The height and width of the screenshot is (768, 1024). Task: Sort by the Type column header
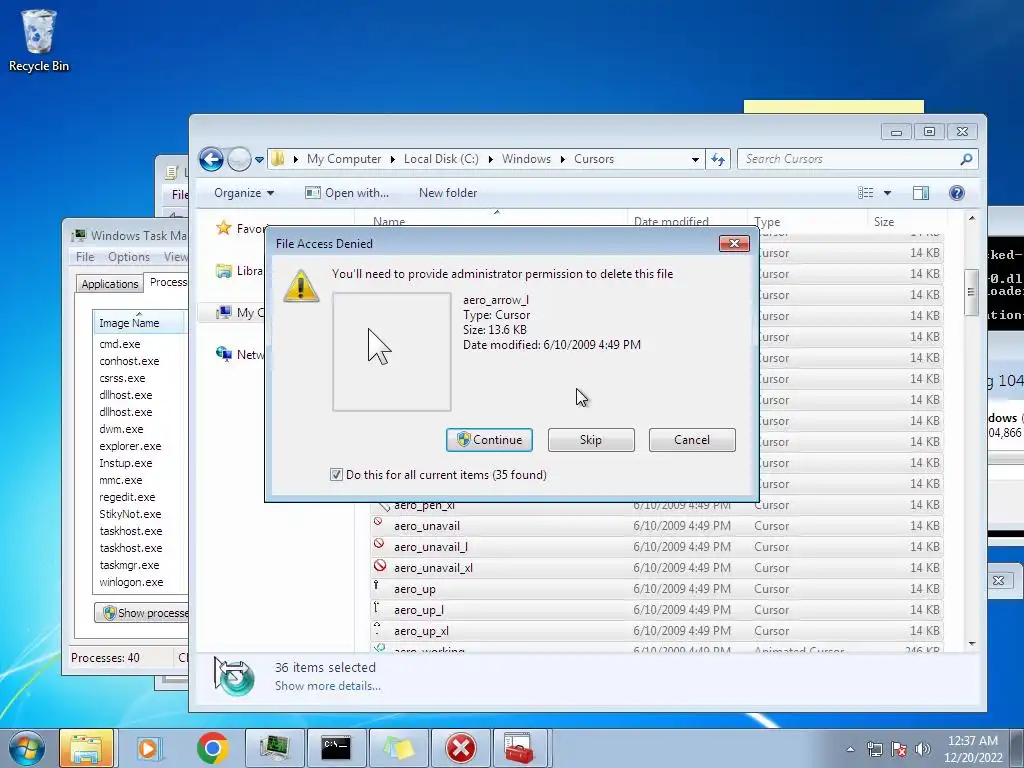[807, 221]
